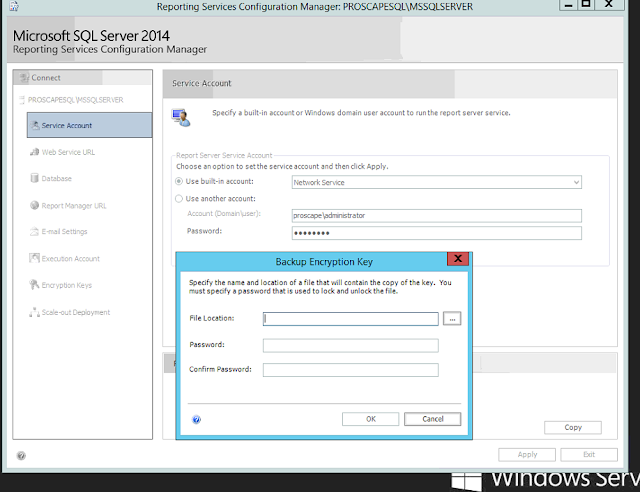Select the Use another account radio button
Viewport: 640px width, 492px height.
(x=179, y=198)
